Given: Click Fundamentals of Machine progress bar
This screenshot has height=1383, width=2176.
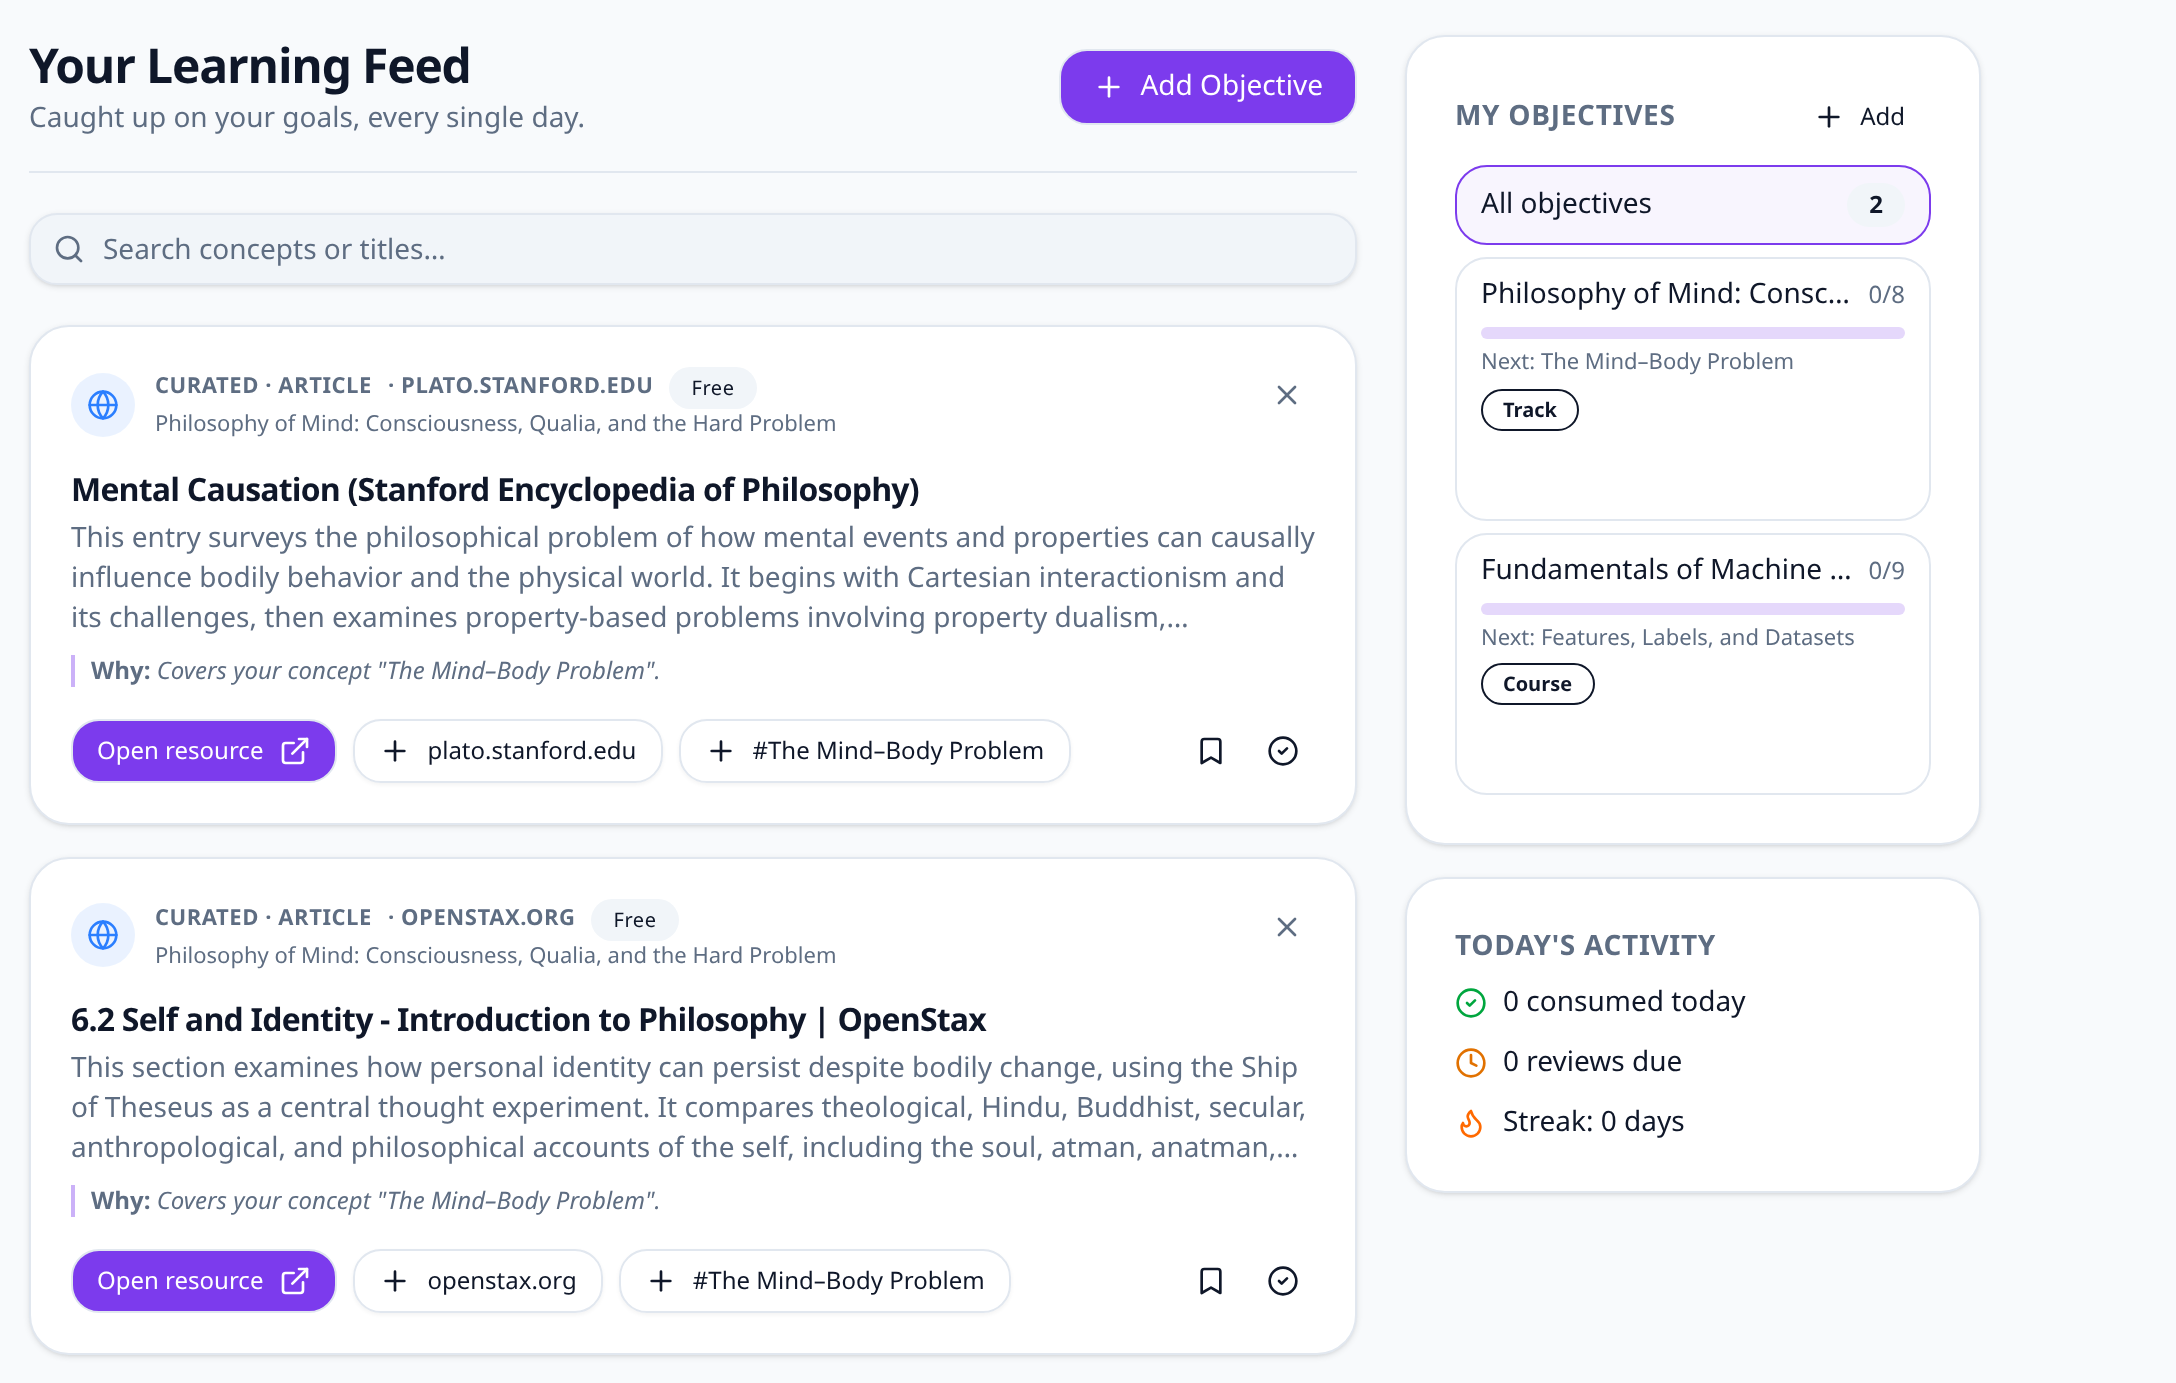Looking at the screenshot, I should click(x=1693, y=609).
